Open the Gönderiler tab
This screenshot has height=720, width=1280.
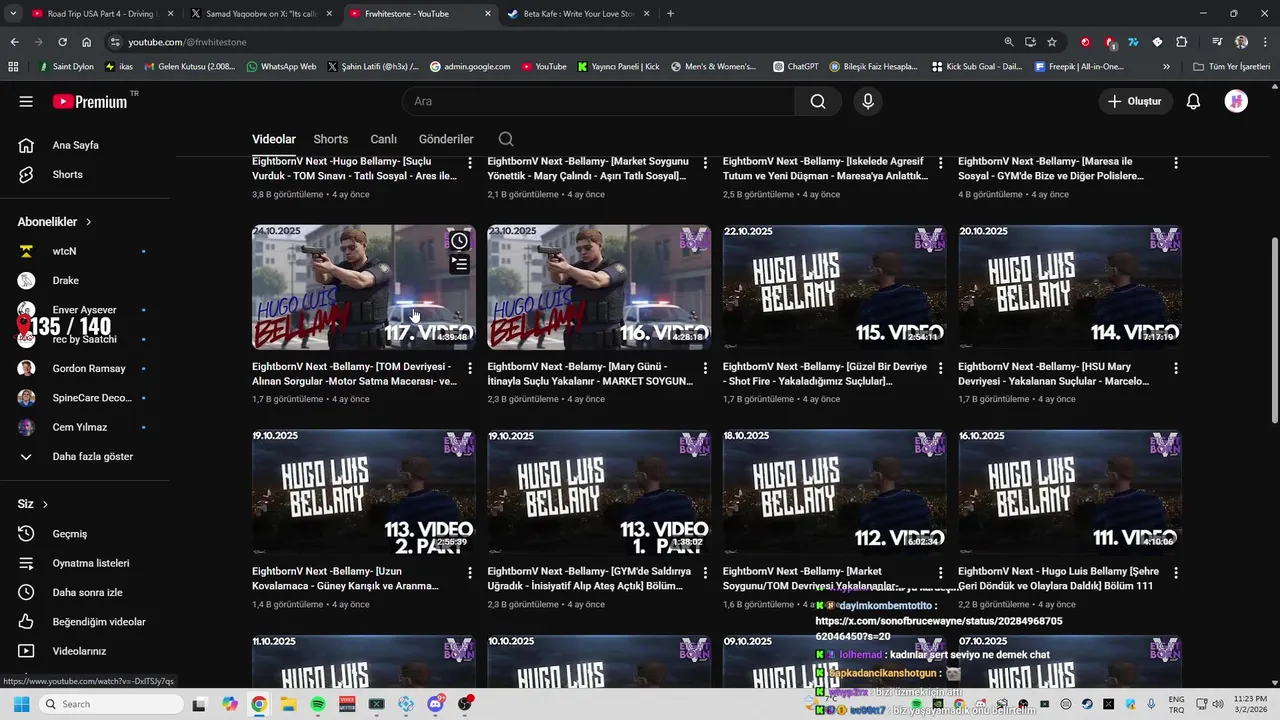click(446, 139)
